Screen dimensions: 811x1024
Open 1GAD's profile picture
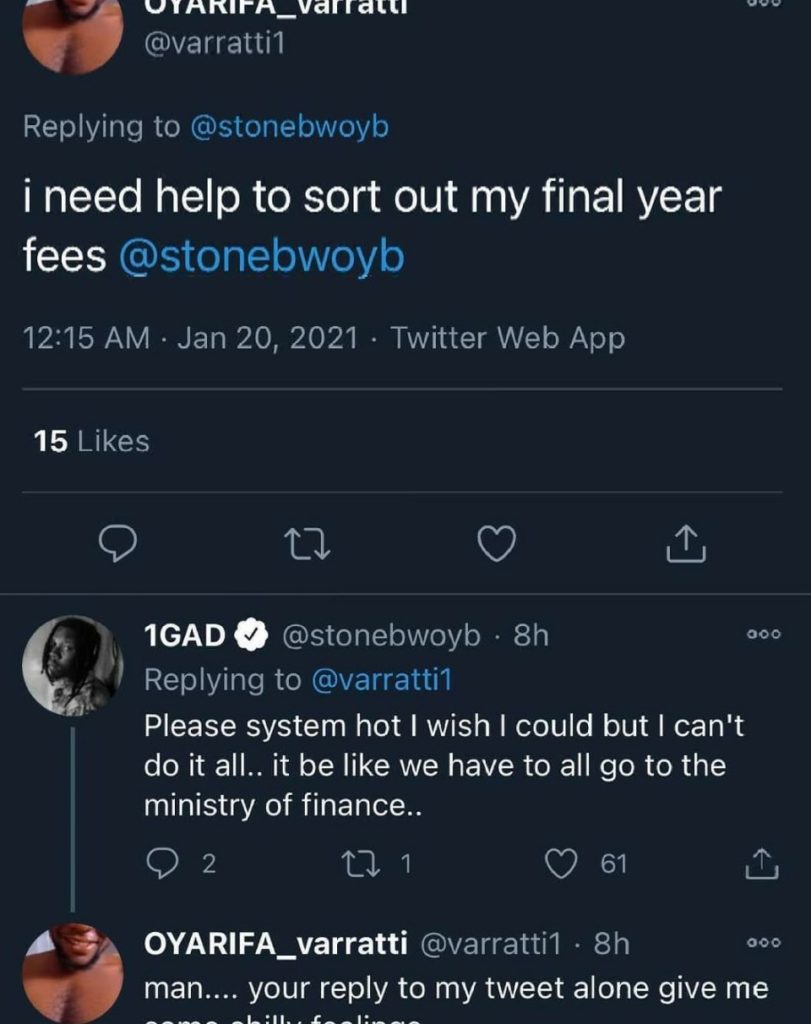pos(72,665)
